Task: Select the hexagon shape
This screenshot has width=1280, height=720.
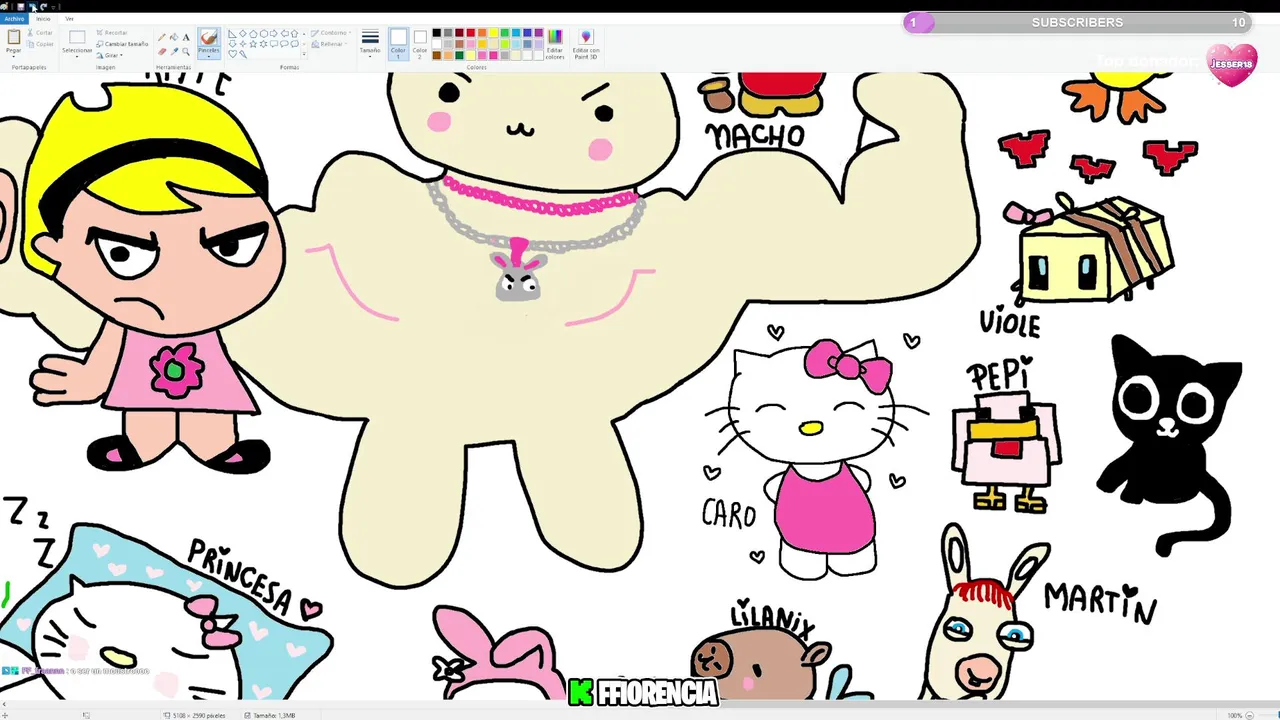Action: point(264,33)
